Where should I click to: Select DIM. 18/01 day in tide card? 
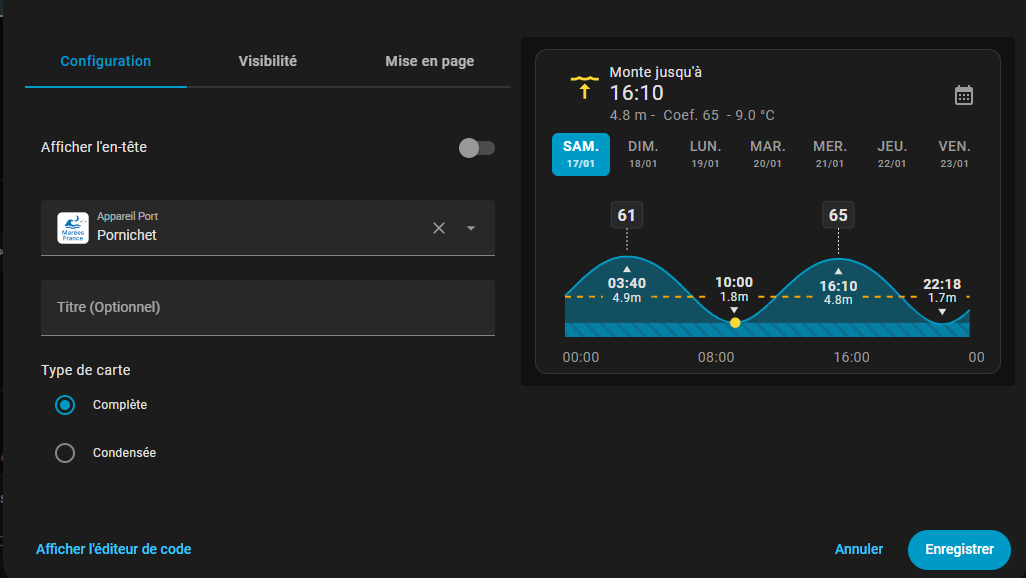point(642,154)
